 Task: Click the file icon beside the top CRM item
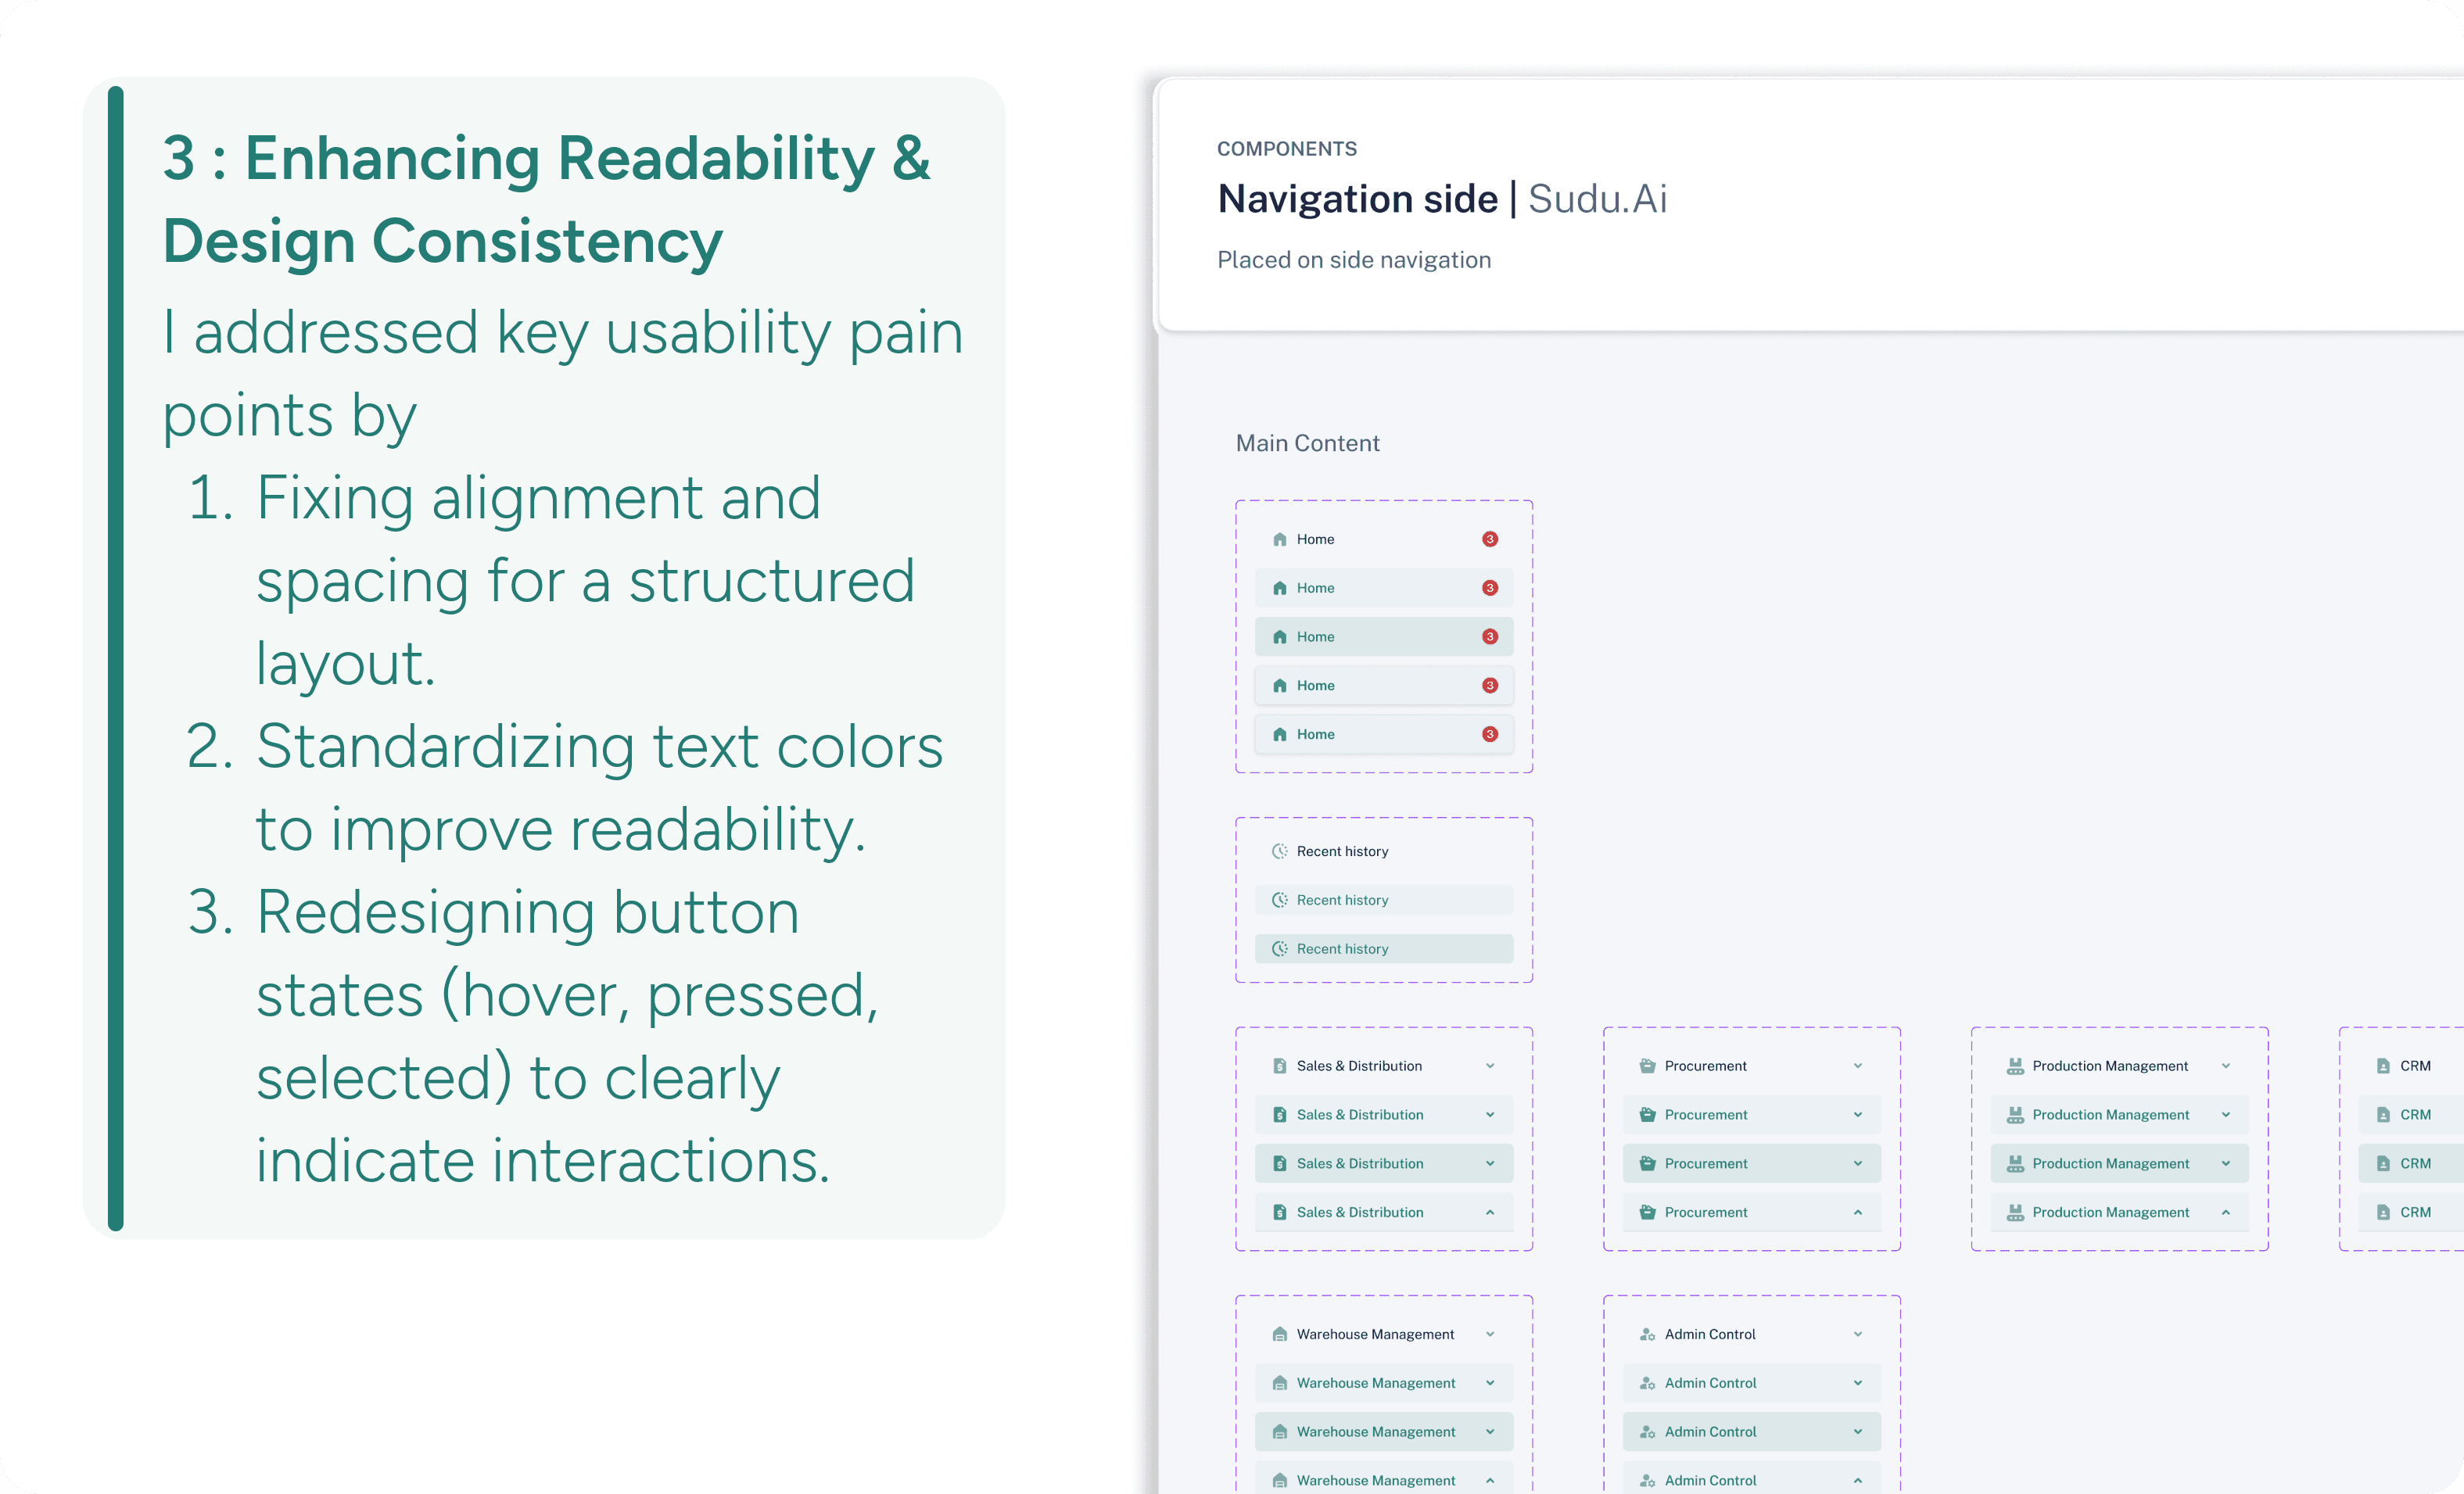click(2383, 1066)
